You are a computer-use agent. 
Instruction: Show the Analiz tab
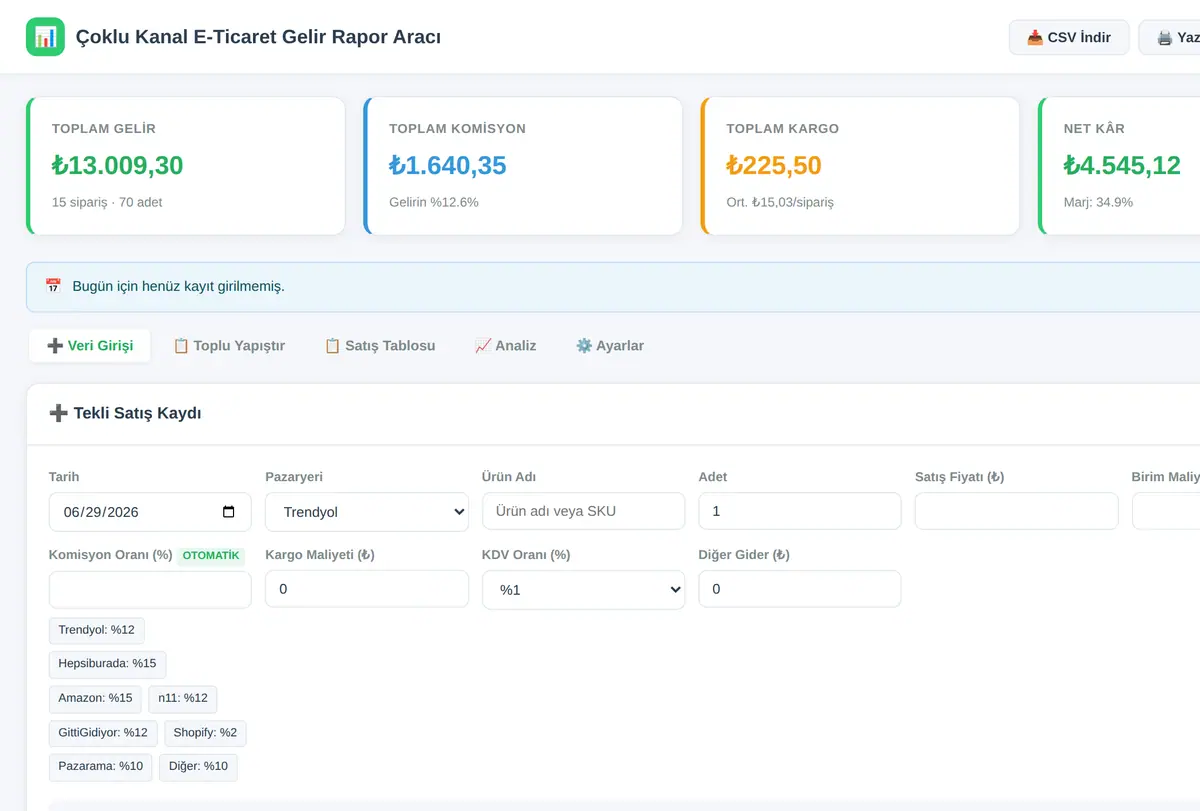(505, 346)
